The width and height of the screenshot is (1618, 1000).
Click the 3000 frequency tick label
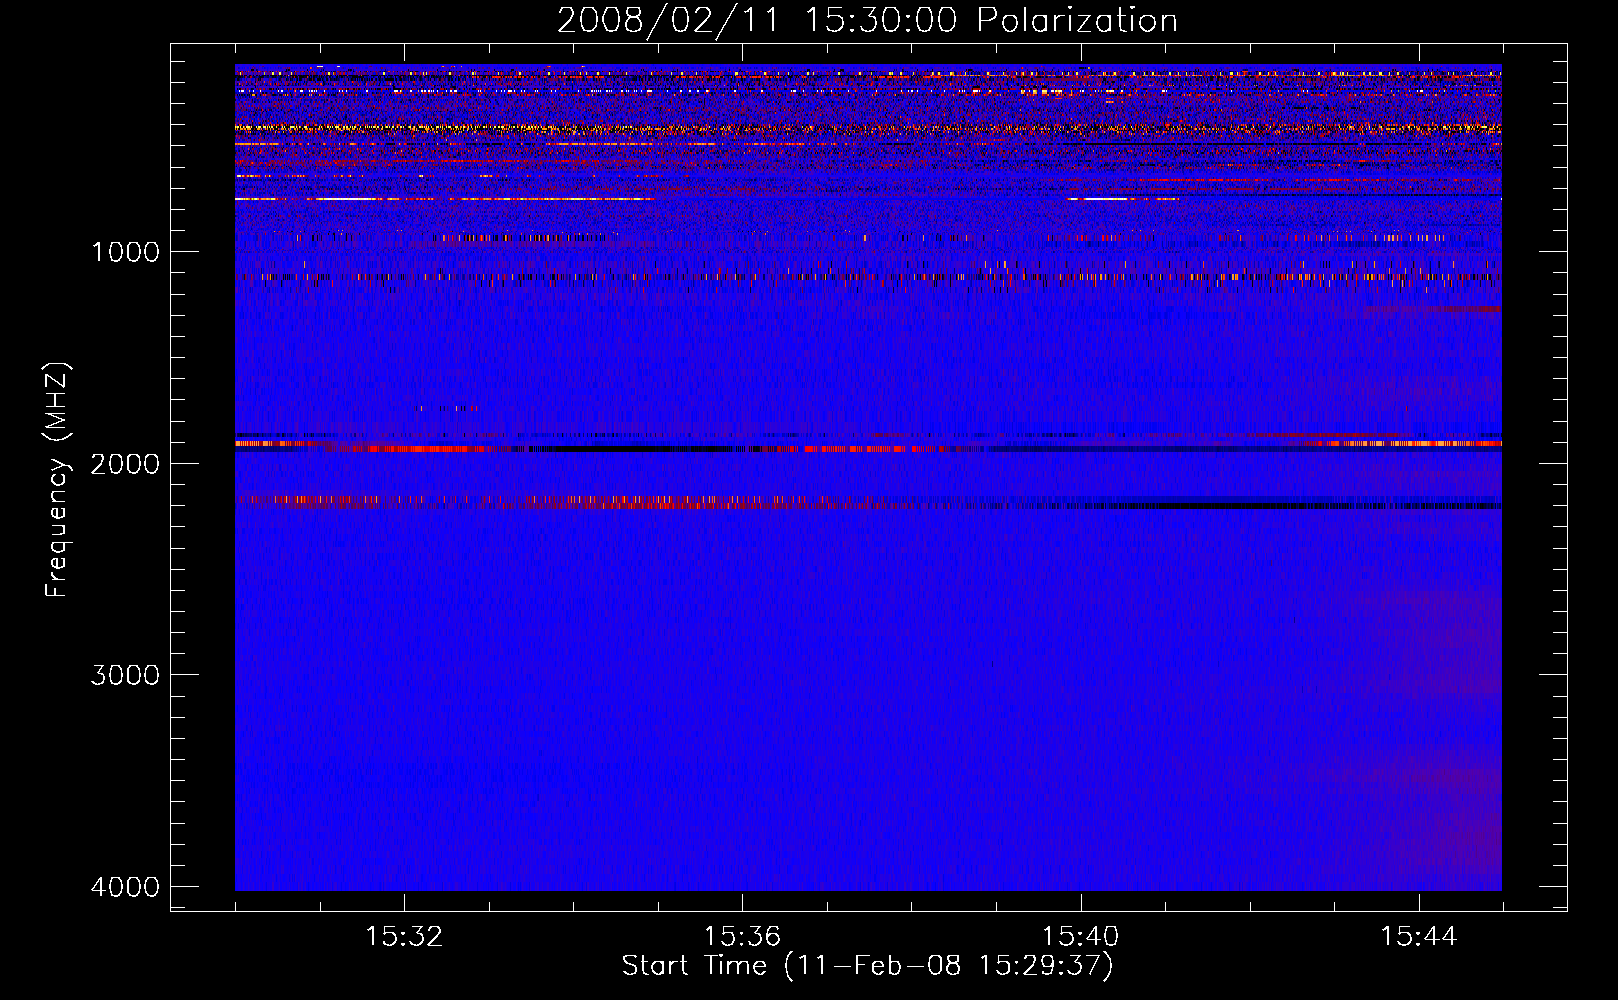[125, 674]
